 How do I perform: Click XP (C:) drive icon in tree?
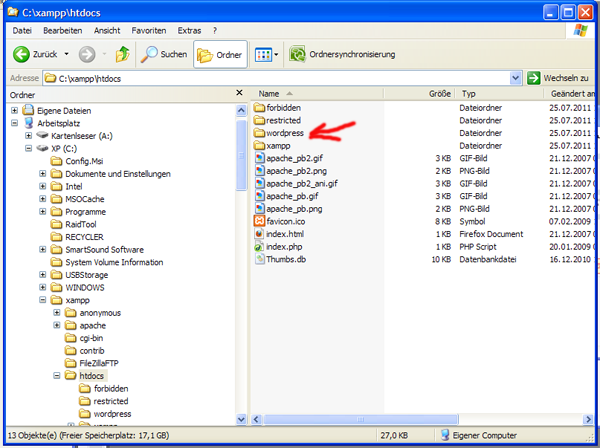[42, 148]
